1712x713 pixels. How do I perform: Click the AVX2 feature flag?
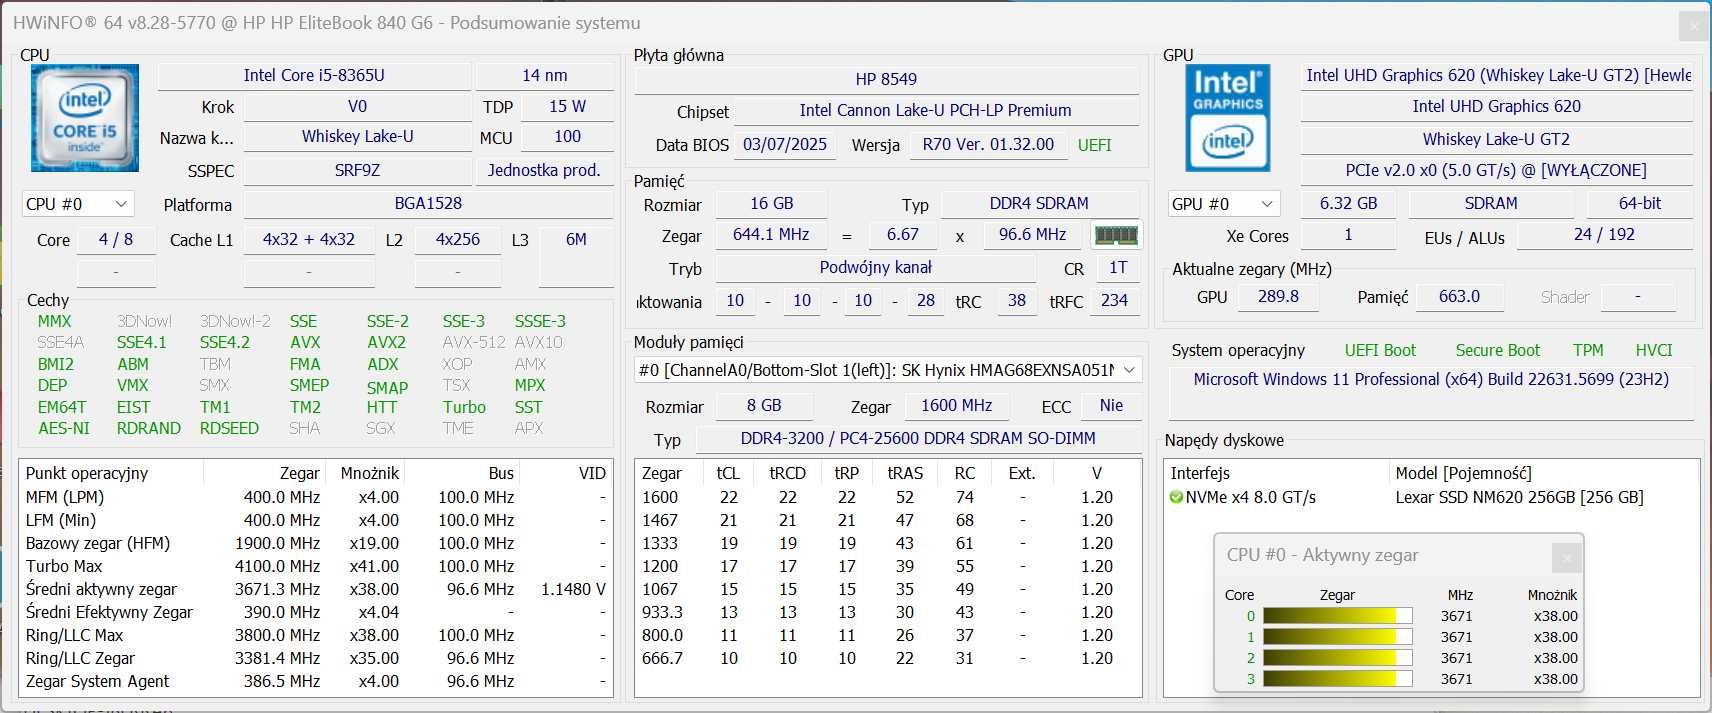point(386,343)
